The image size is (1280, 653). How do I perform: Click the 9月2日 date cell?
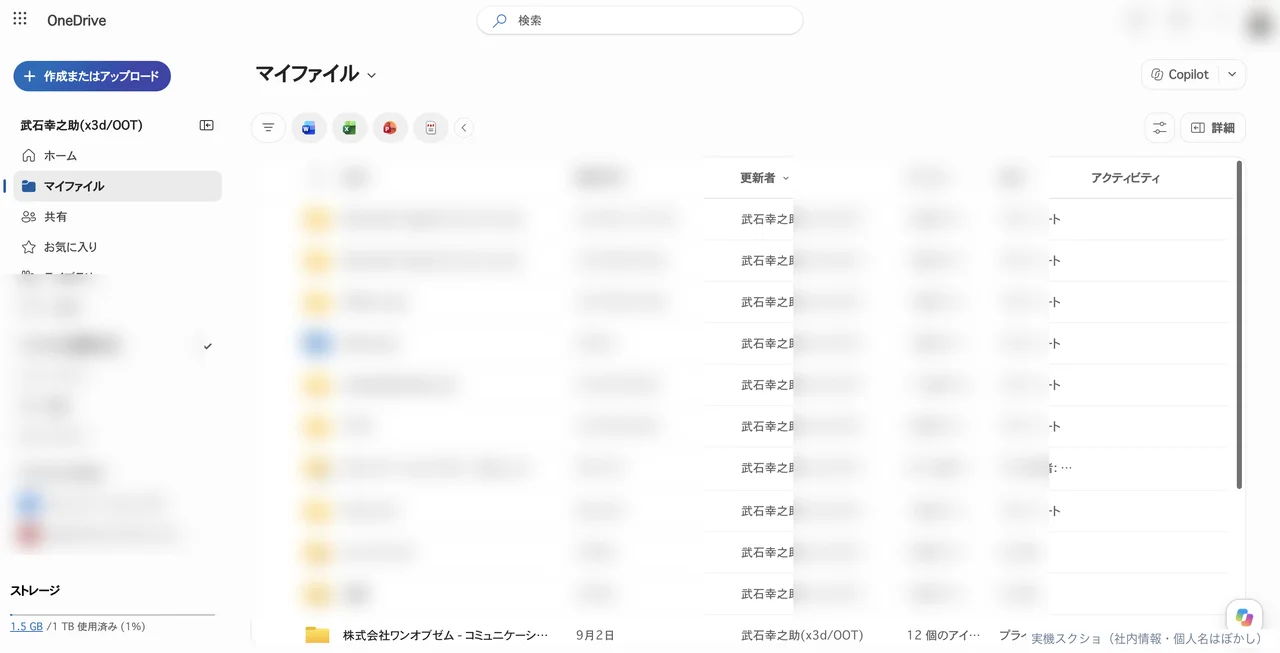pyautogui.click(x=596, y=635)
